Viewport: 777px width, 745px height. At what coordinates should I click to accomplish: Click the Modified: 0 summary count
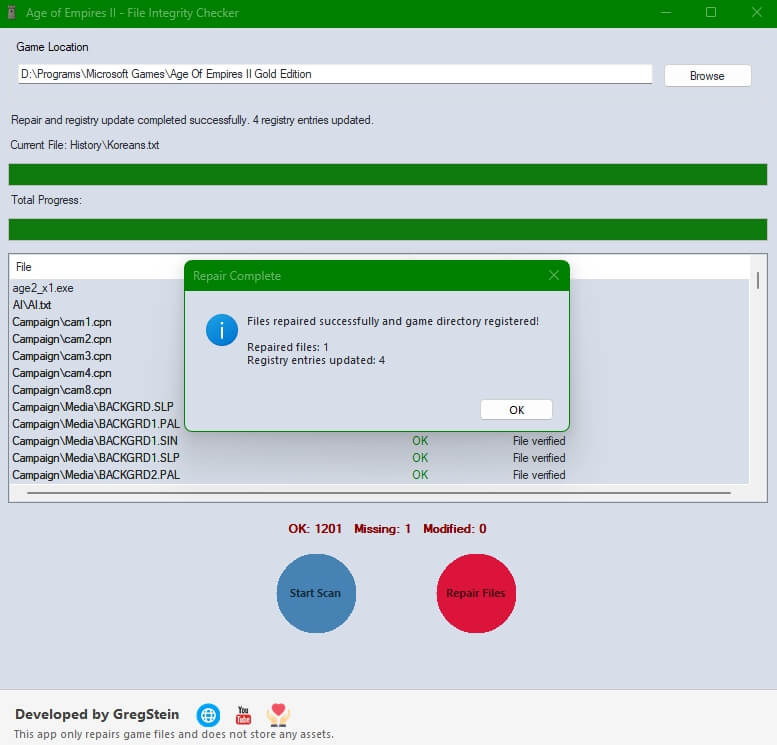[454, 529]
